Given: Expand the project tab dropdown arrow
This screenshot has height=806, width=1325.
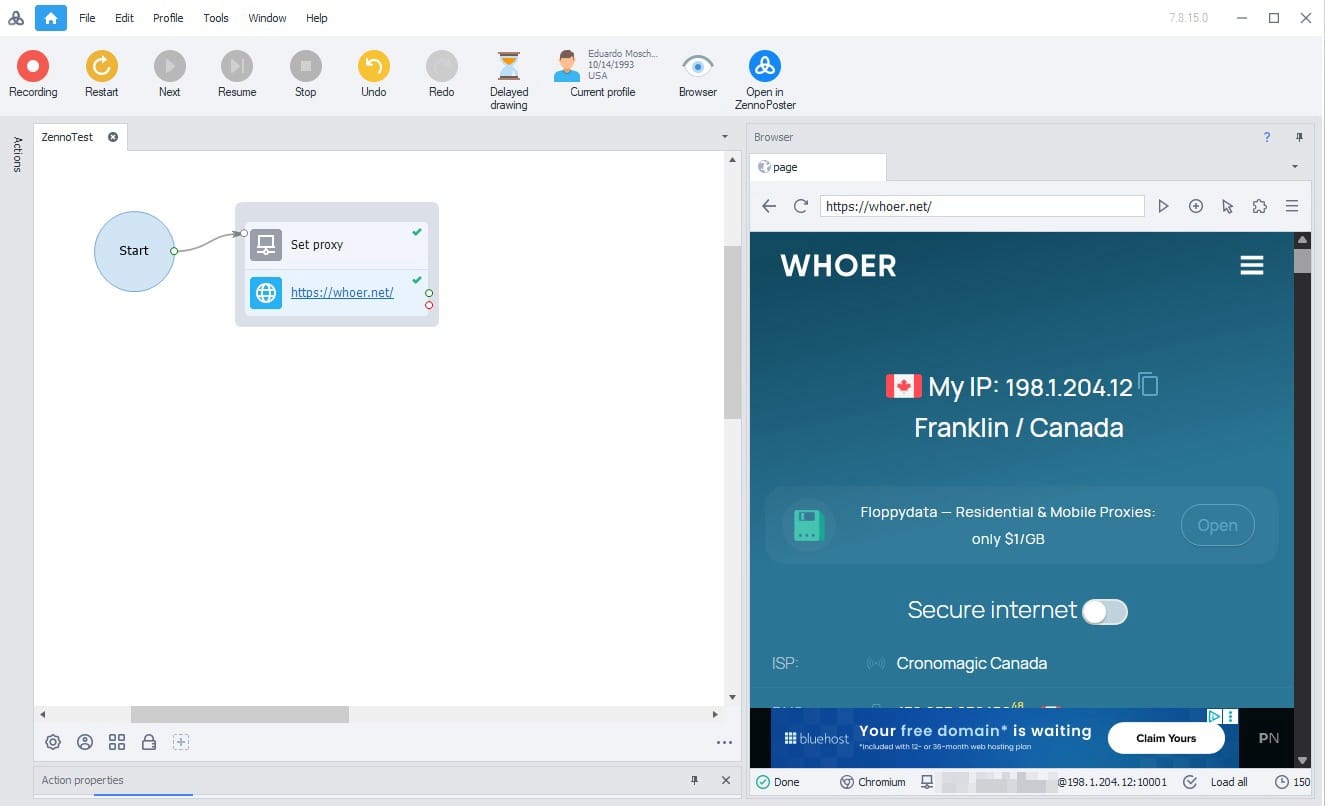Looking at the screenshot, I should [723, 136].
